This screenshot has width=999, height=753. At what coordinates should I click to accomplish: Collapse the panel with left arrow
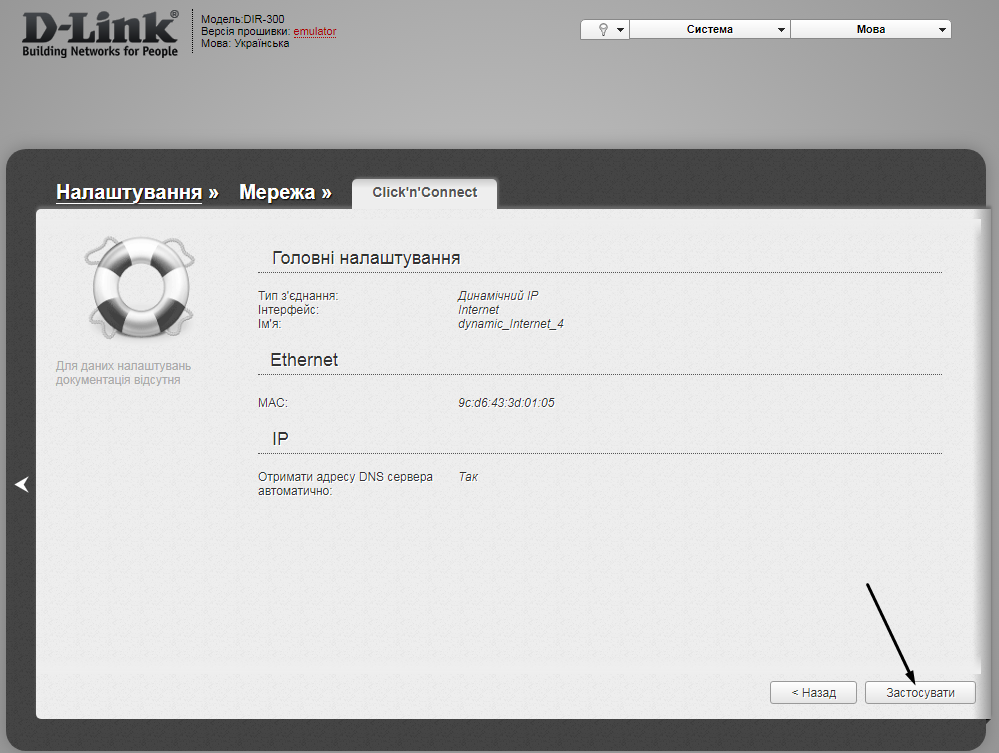(x=22, y=484)
